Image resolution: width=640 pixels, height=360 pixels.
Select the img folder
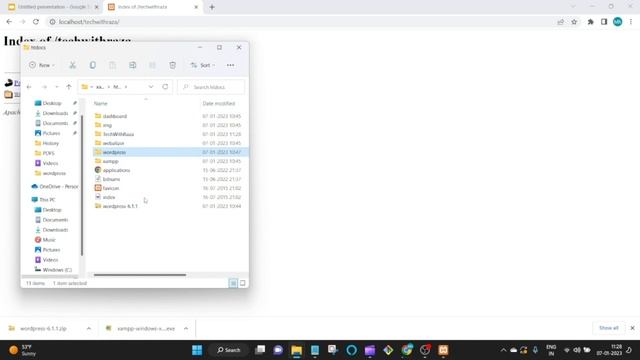click(x=107, y=125)
